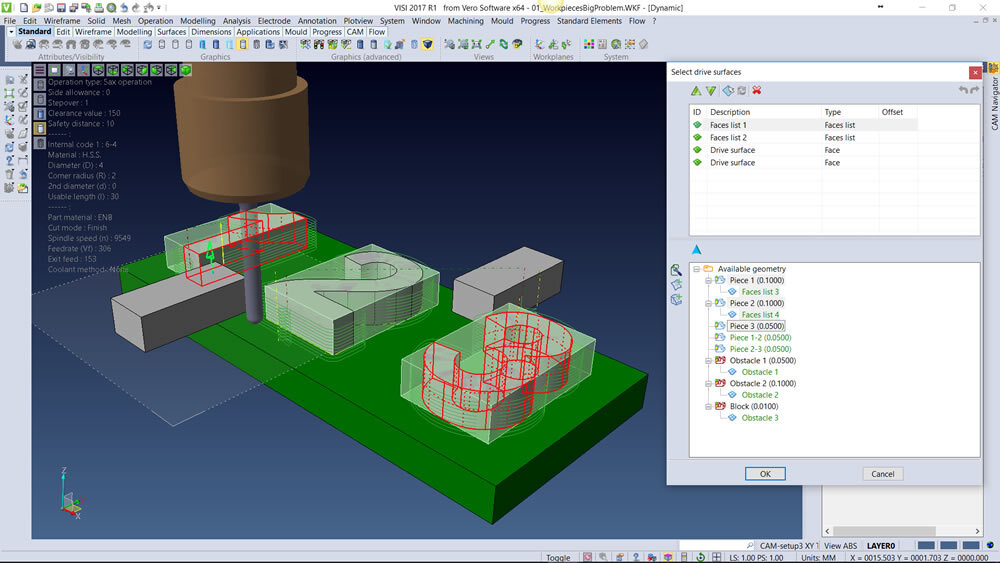This screenshot has width=1000, height=563.
Task: Click the green rotate icon in the status bar
Action: (x=700, y=557)
